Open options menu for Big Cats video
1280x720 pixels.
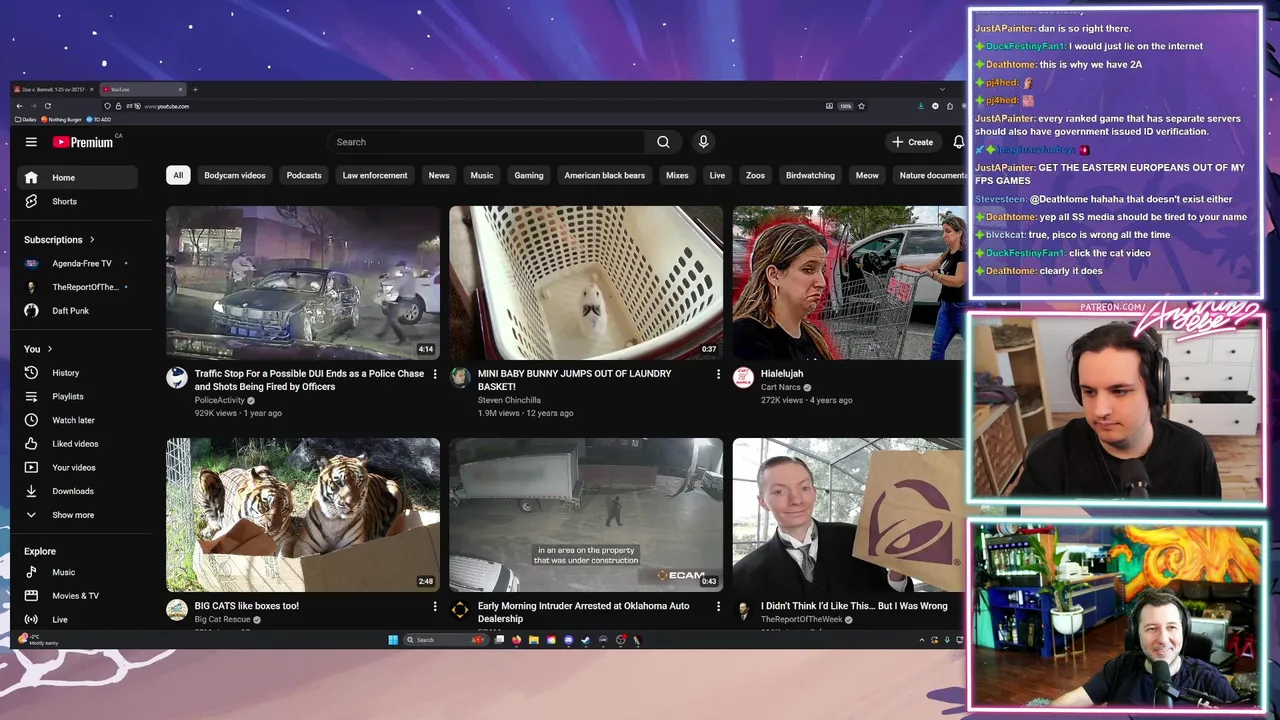(x=434, y=606)
